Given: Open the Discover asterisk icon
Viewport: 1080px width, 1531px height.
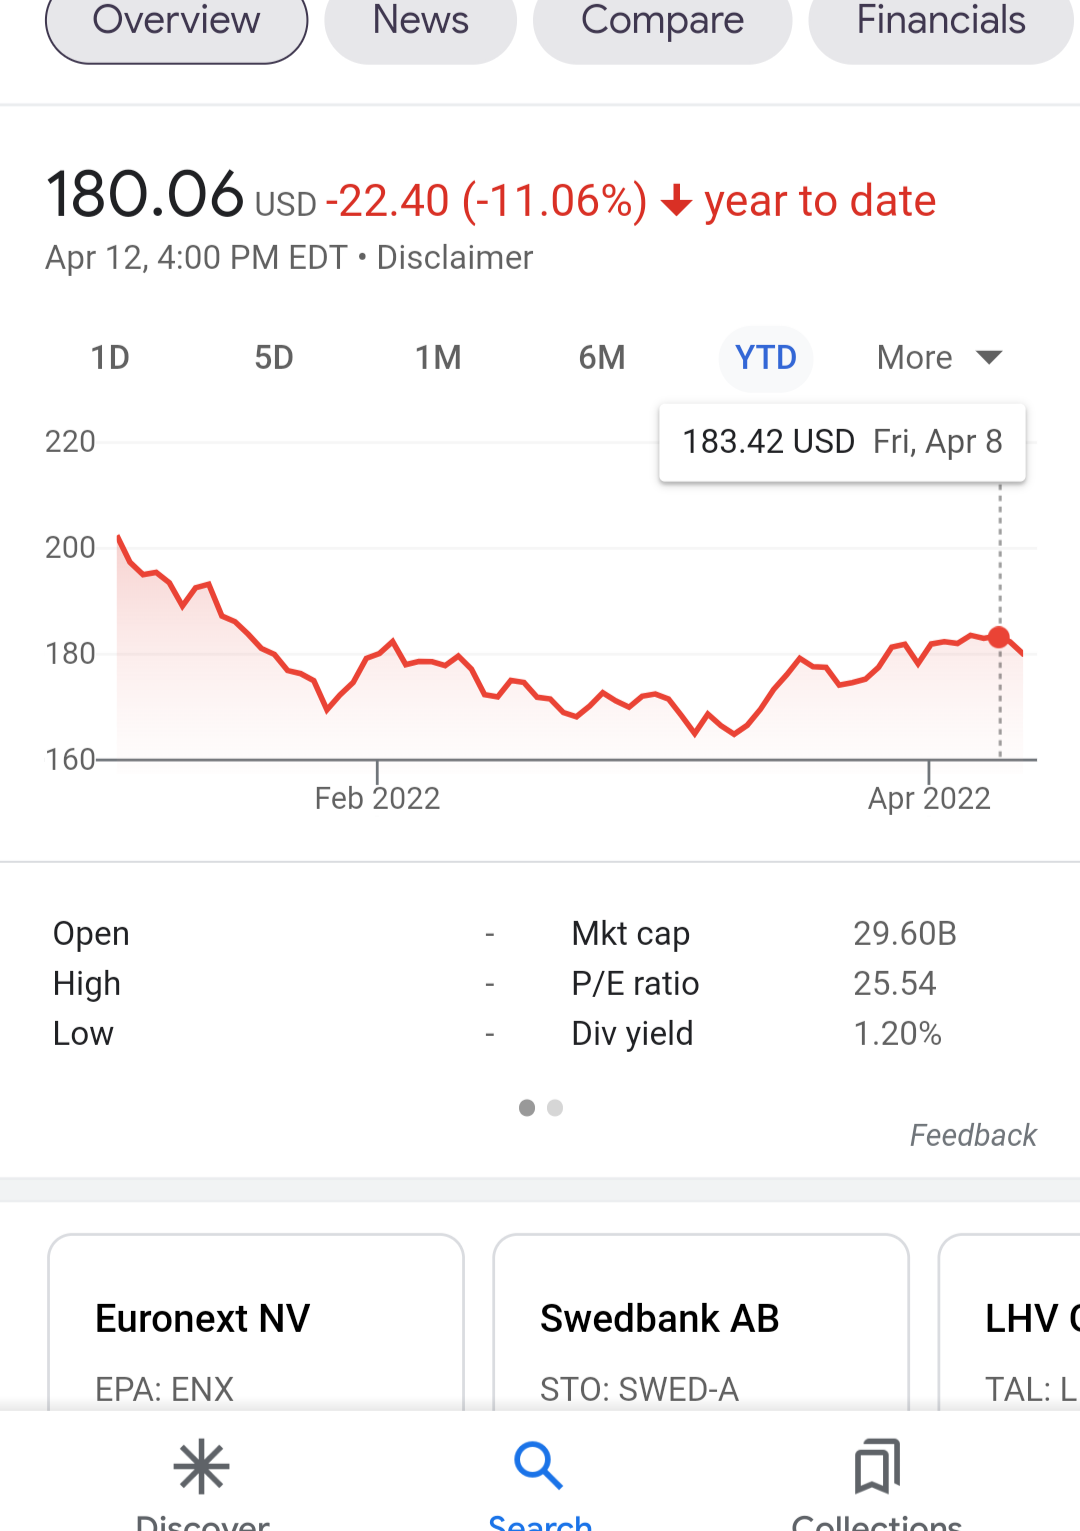Looking at the screenshot, I should coord(202,1466).
